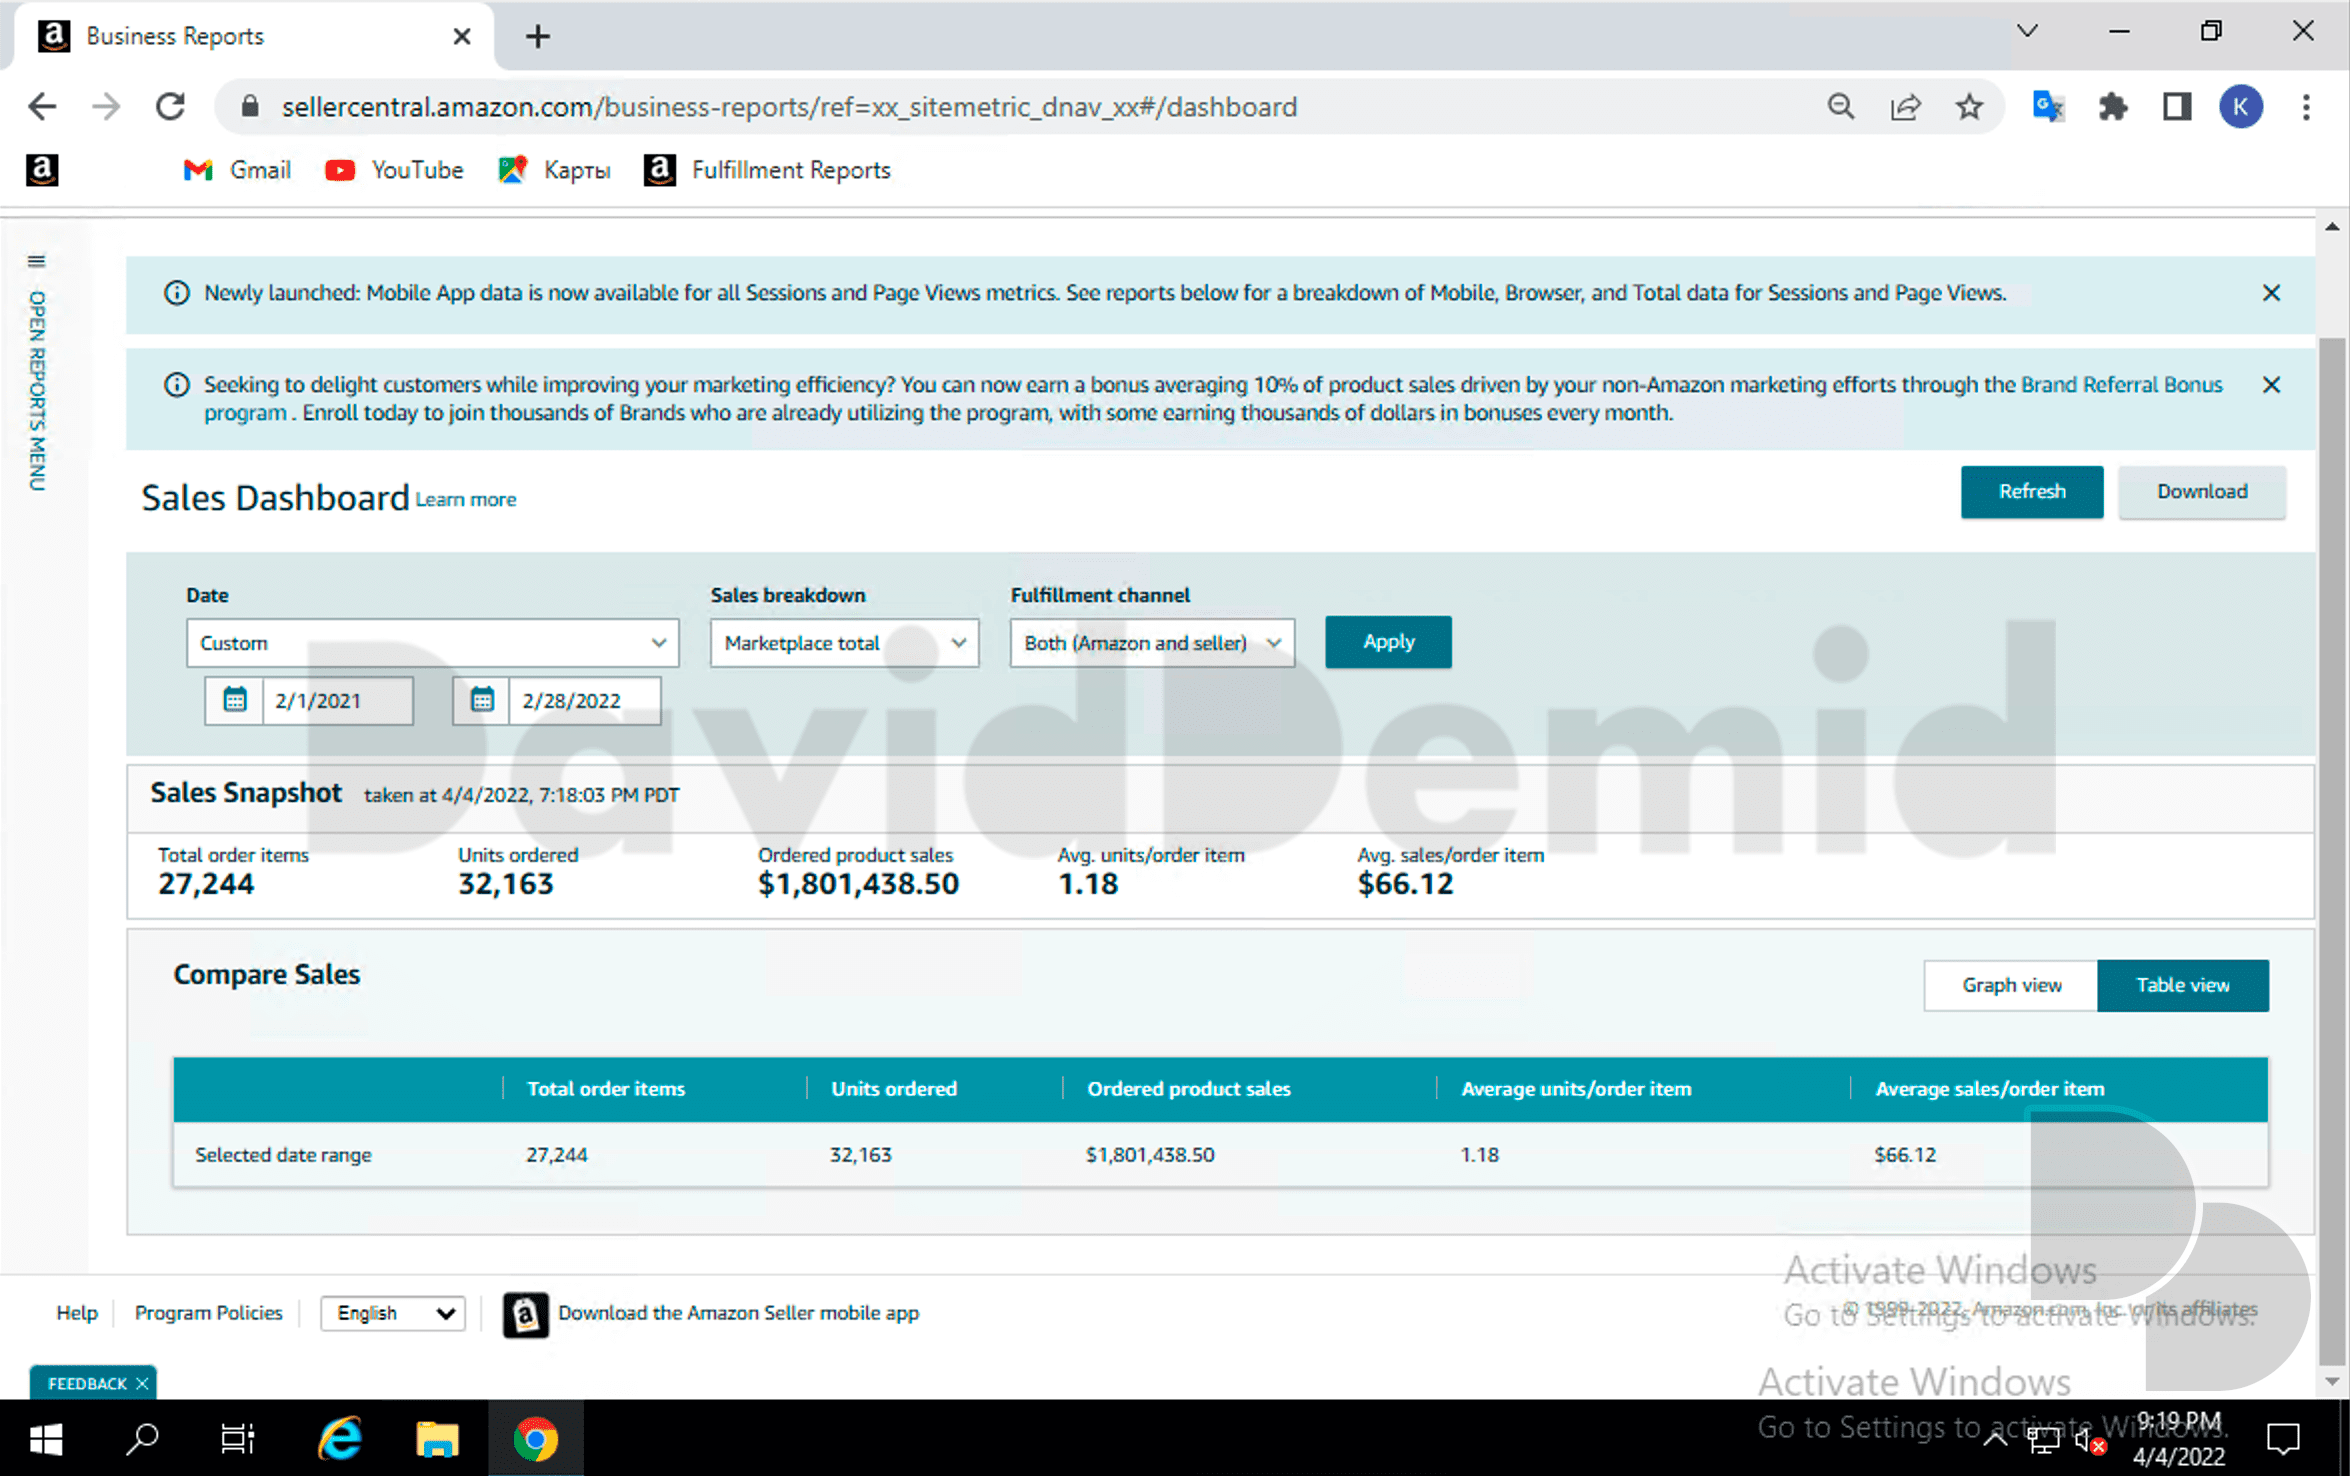The height and width of the screenshot is (1476, 2350).
Task: Open the end date calendar picker
Action: point(481,700)
